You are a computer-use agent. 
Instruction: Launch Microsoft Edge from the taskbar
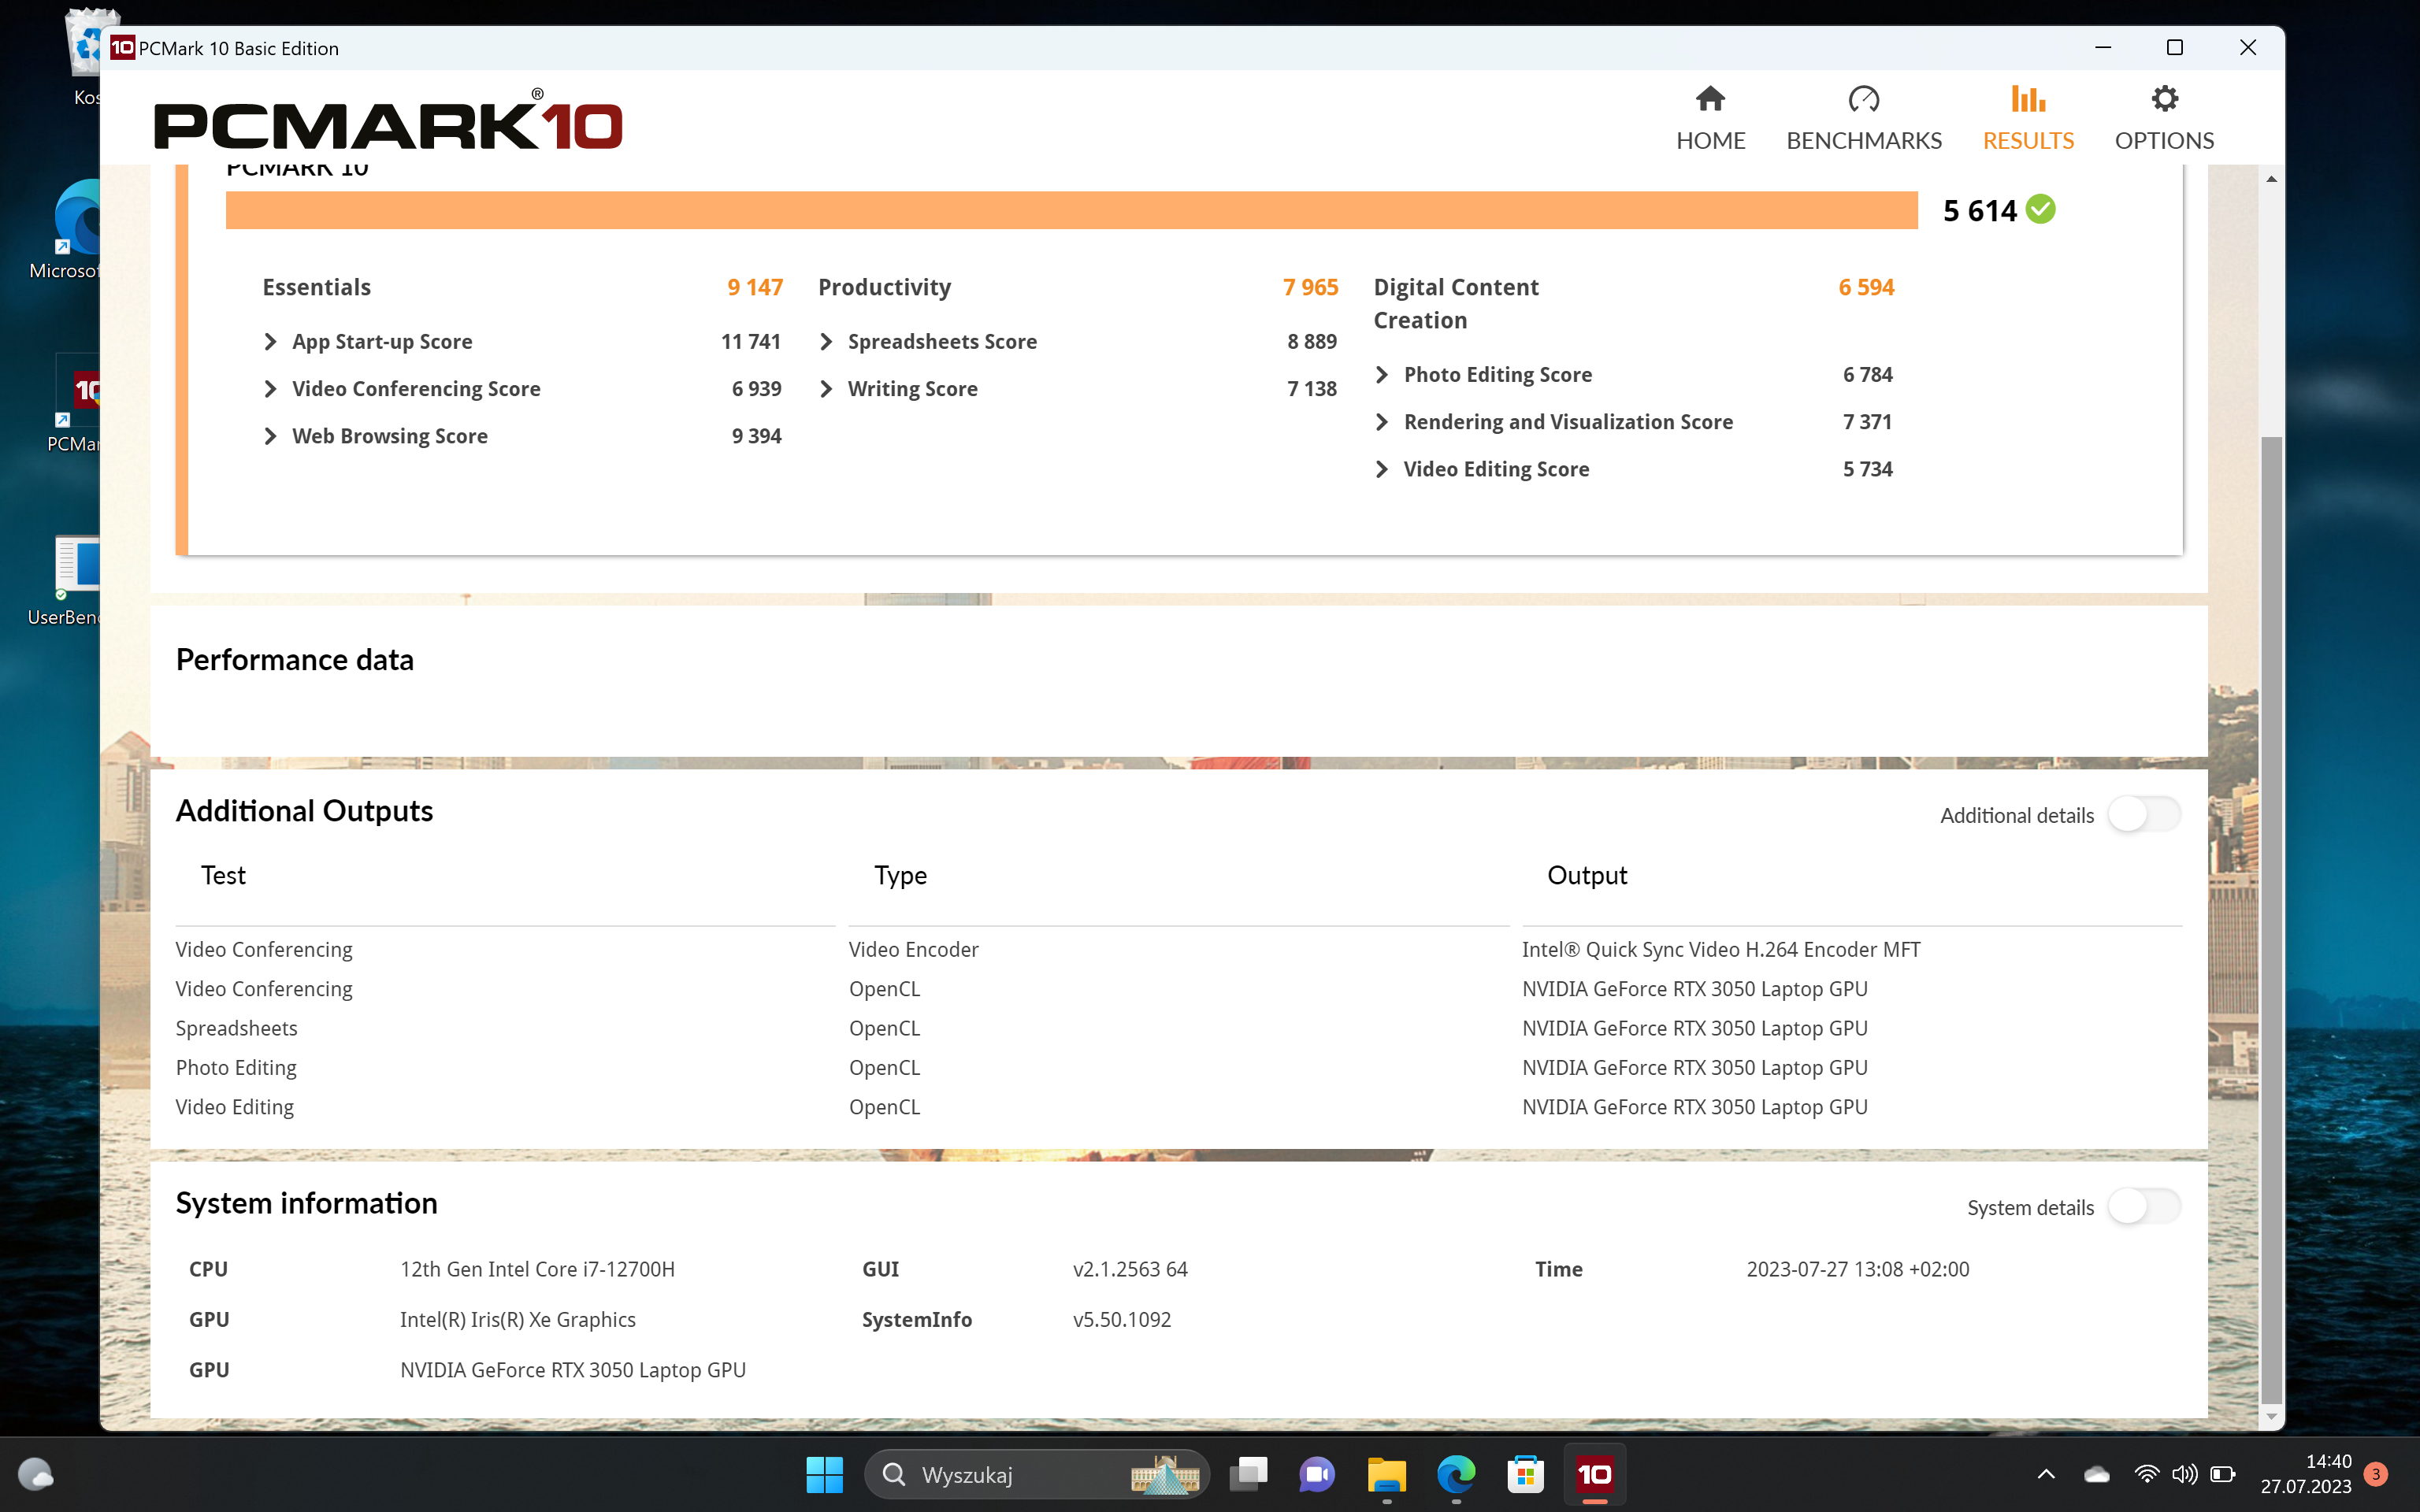click(1456, 1474)
